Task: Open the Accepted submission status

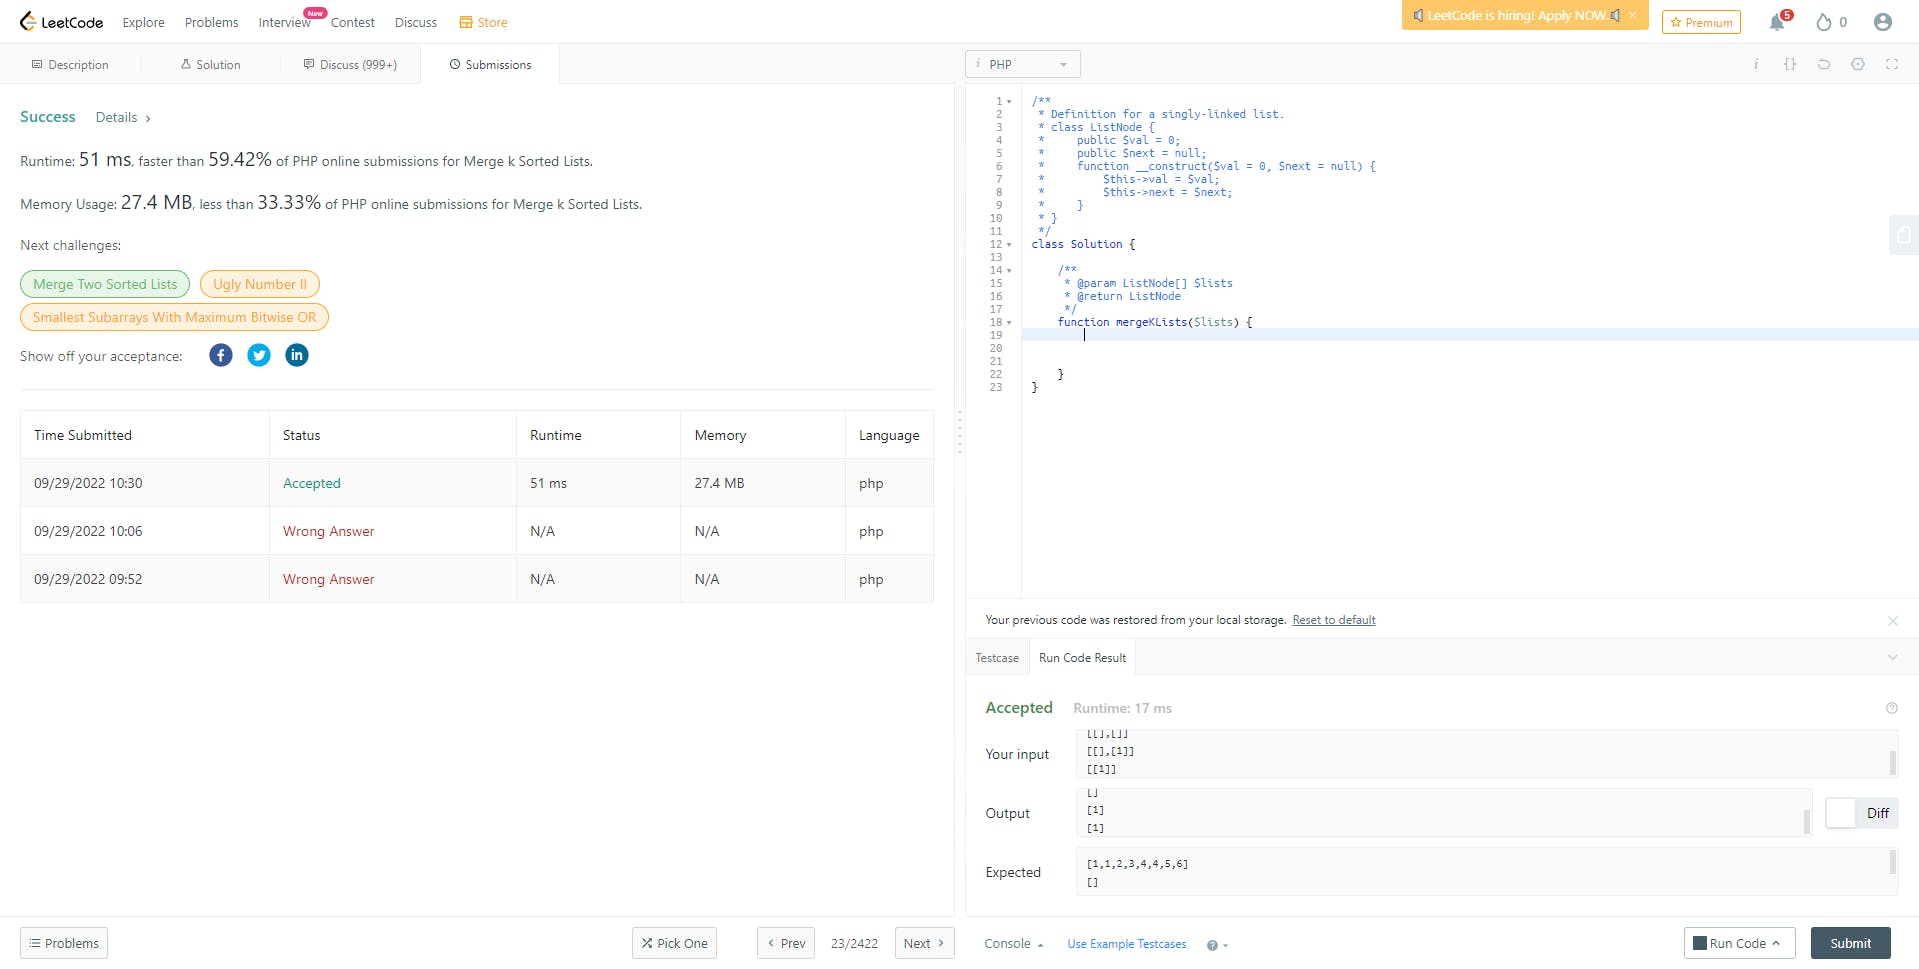Action: pyautogui.click(x=311, y=483)
